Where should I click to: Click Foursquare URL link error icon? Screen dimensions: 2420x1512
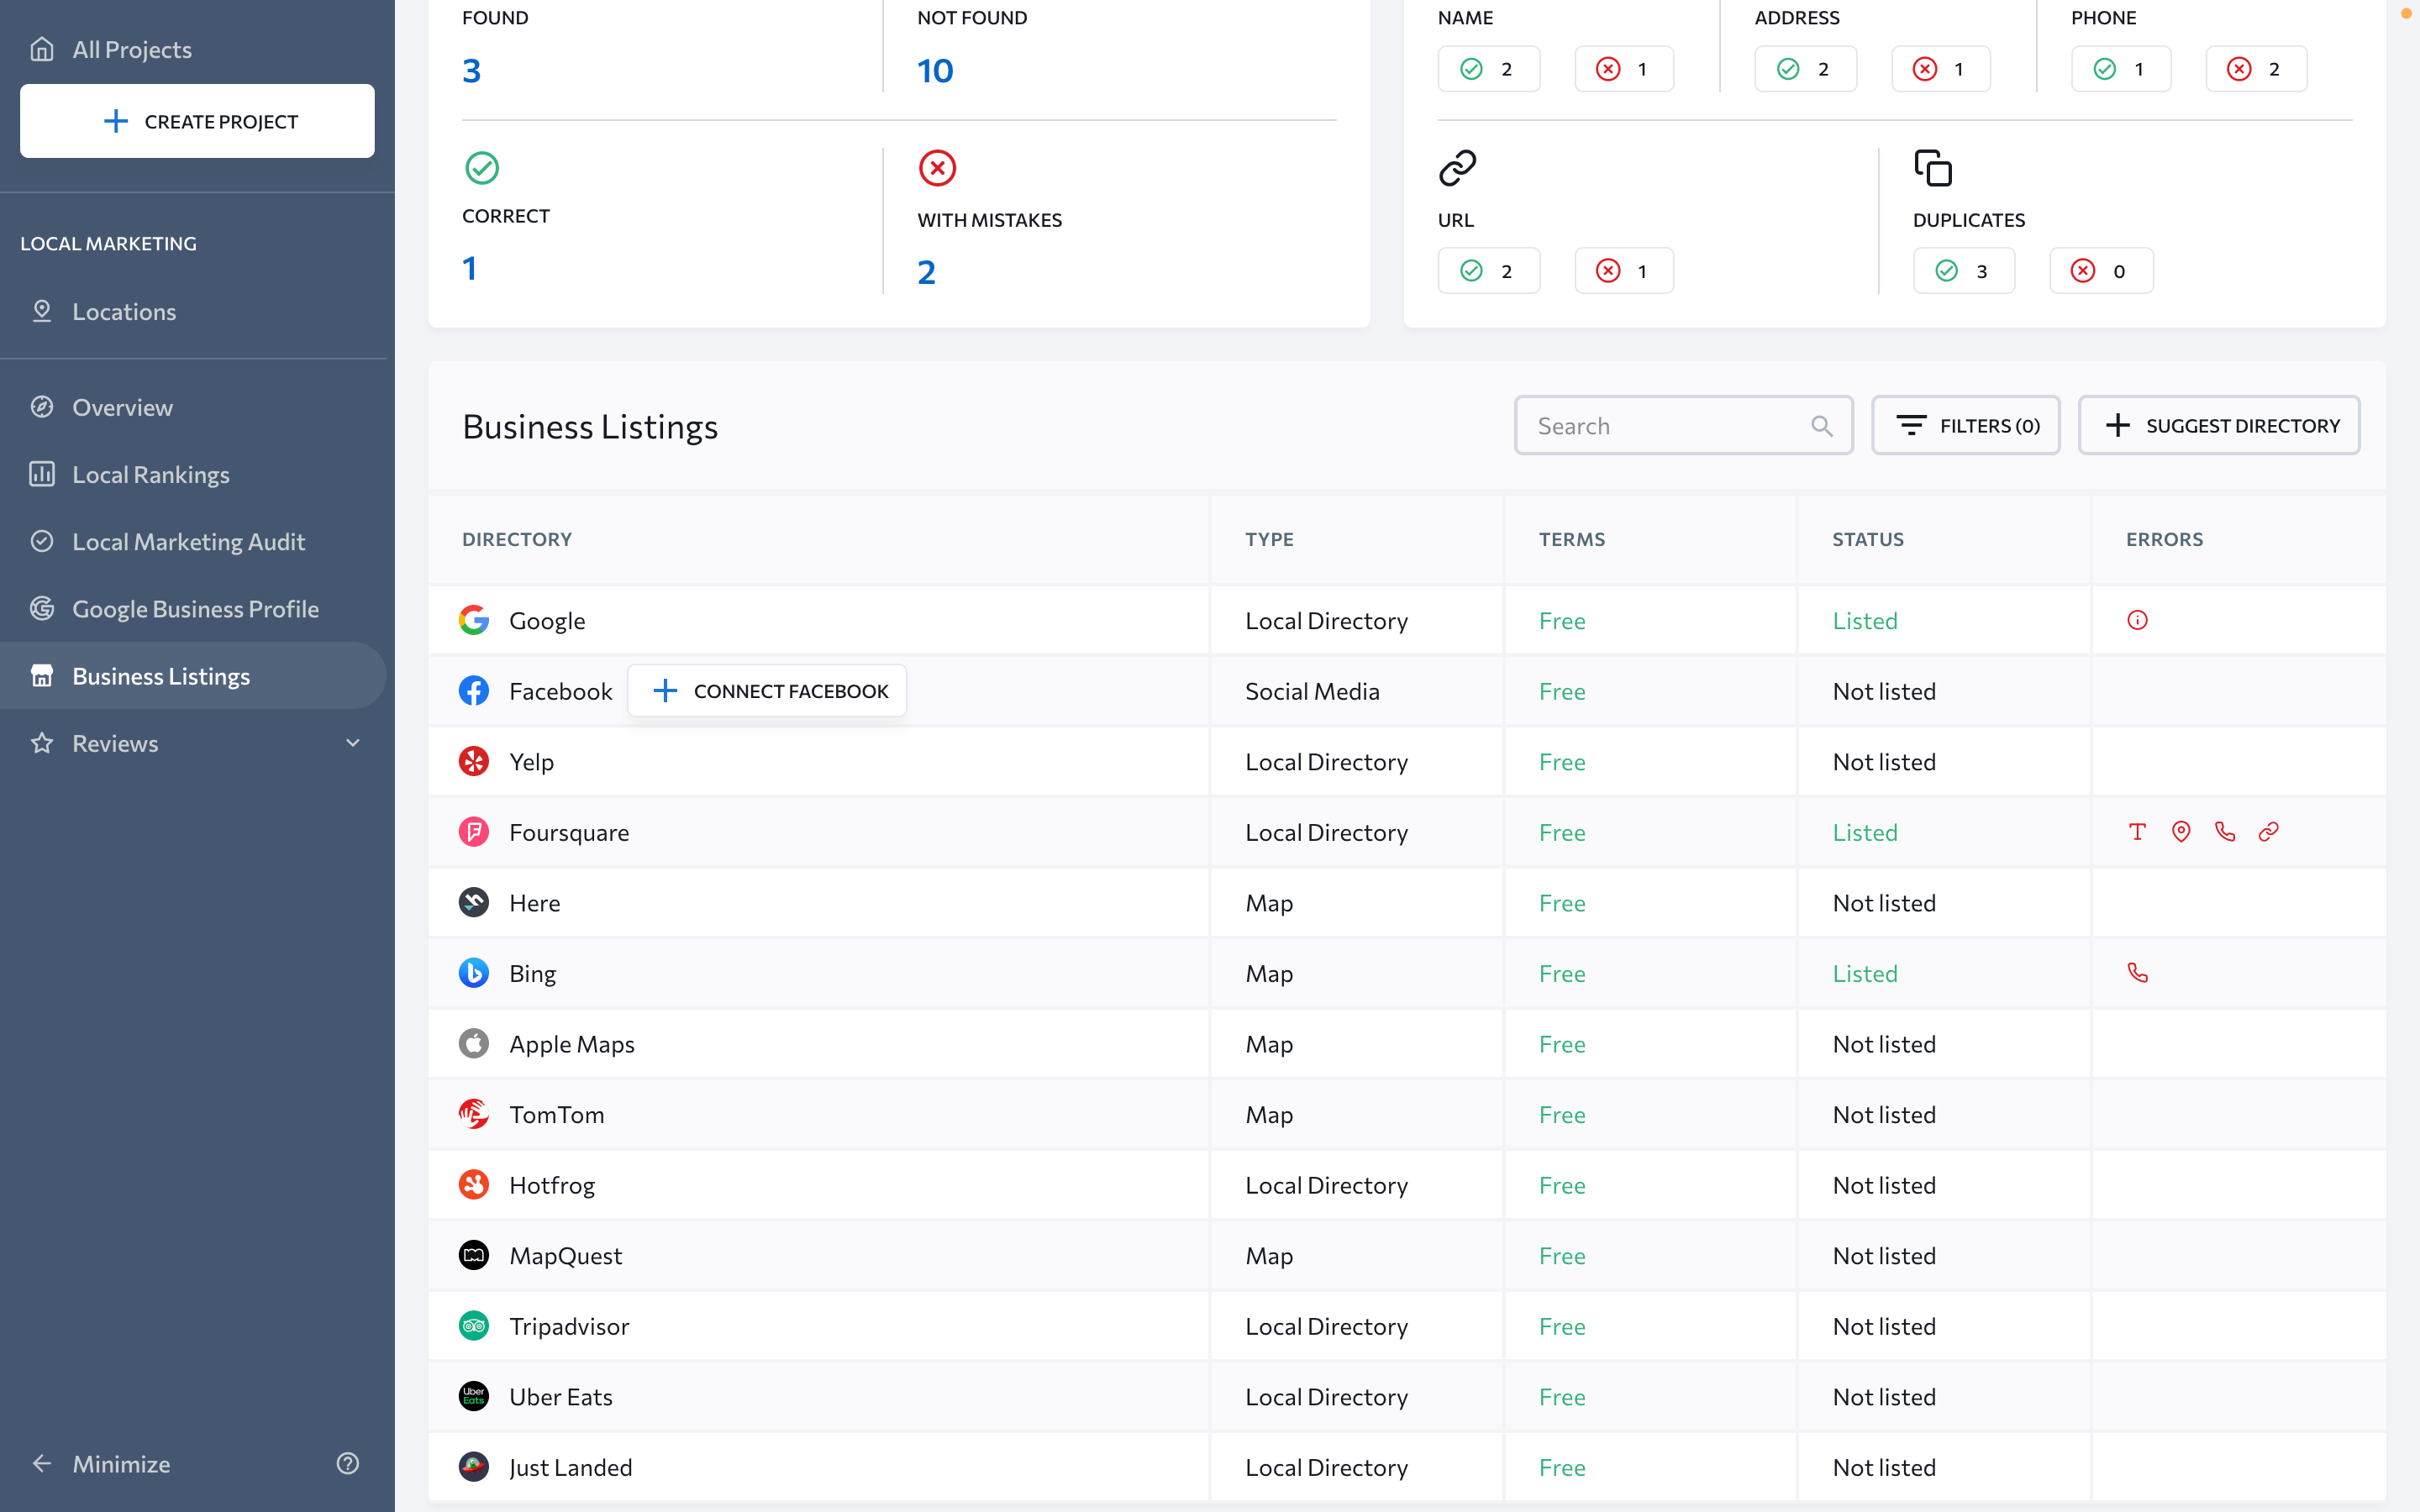coord(2268,832)
